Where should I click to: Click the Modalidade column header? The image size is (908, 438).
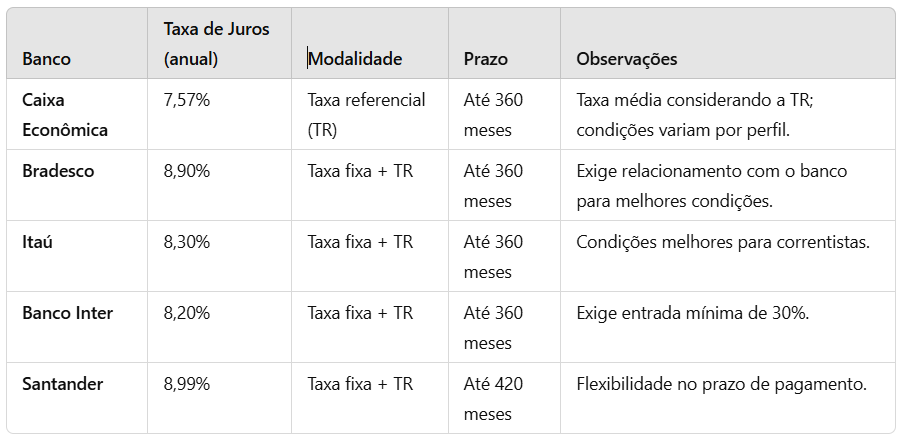point(355,59)
